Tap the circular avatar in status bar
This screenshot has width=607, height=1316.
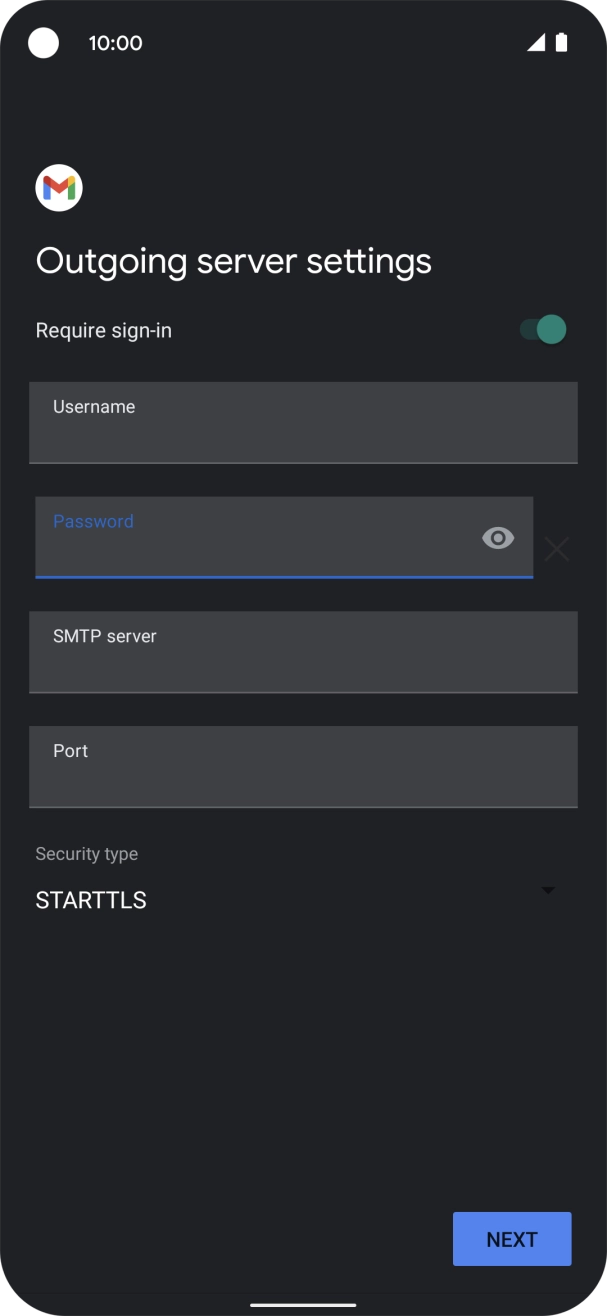point(43,43)
